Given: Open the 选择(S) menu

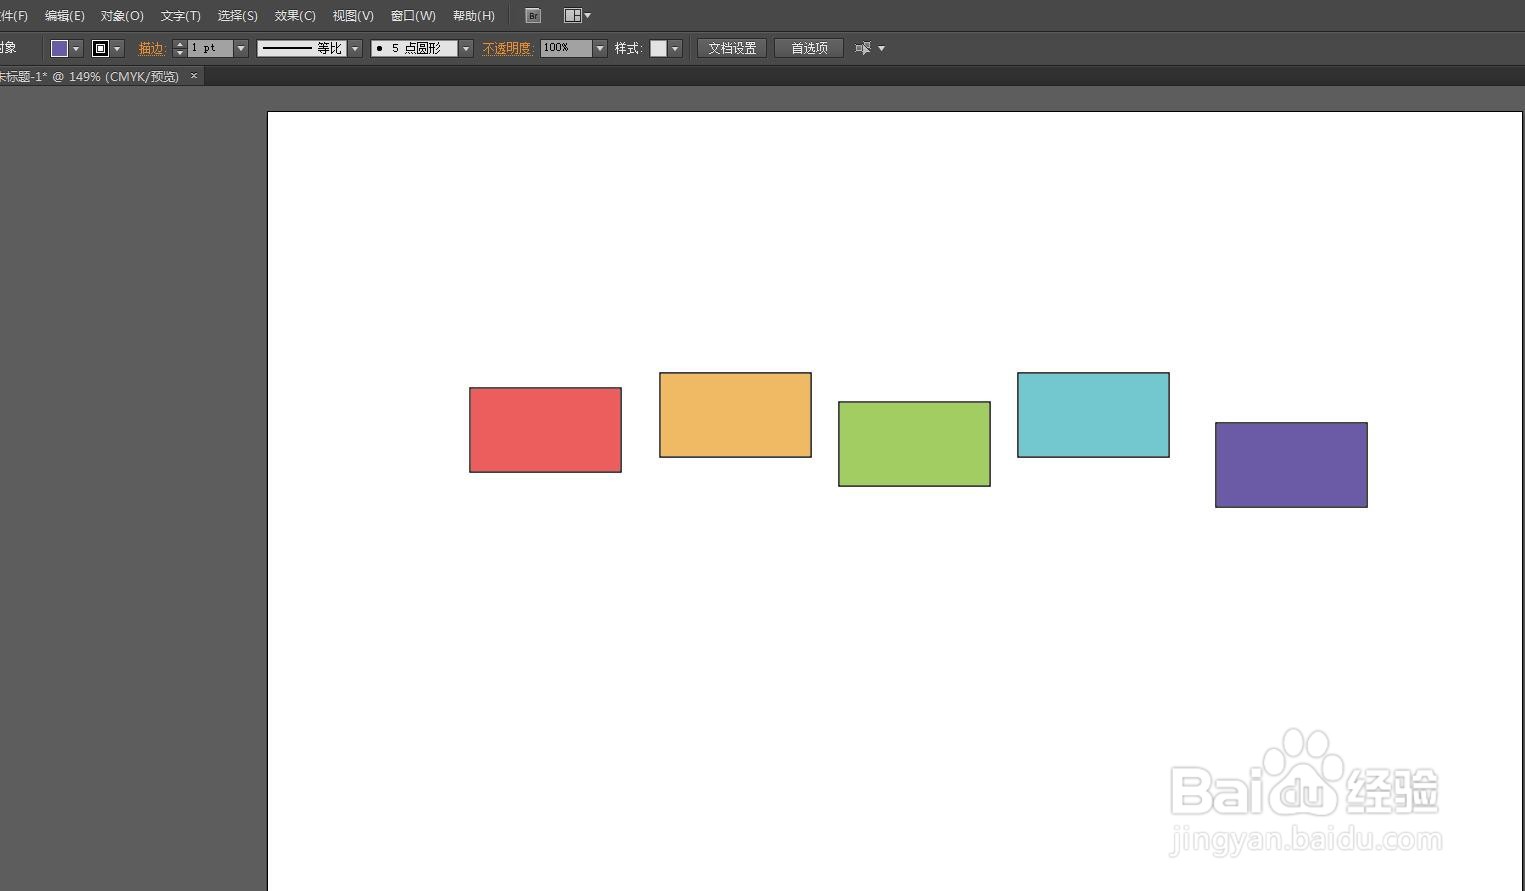Looking at the screenshot, I should pos(238,16).
